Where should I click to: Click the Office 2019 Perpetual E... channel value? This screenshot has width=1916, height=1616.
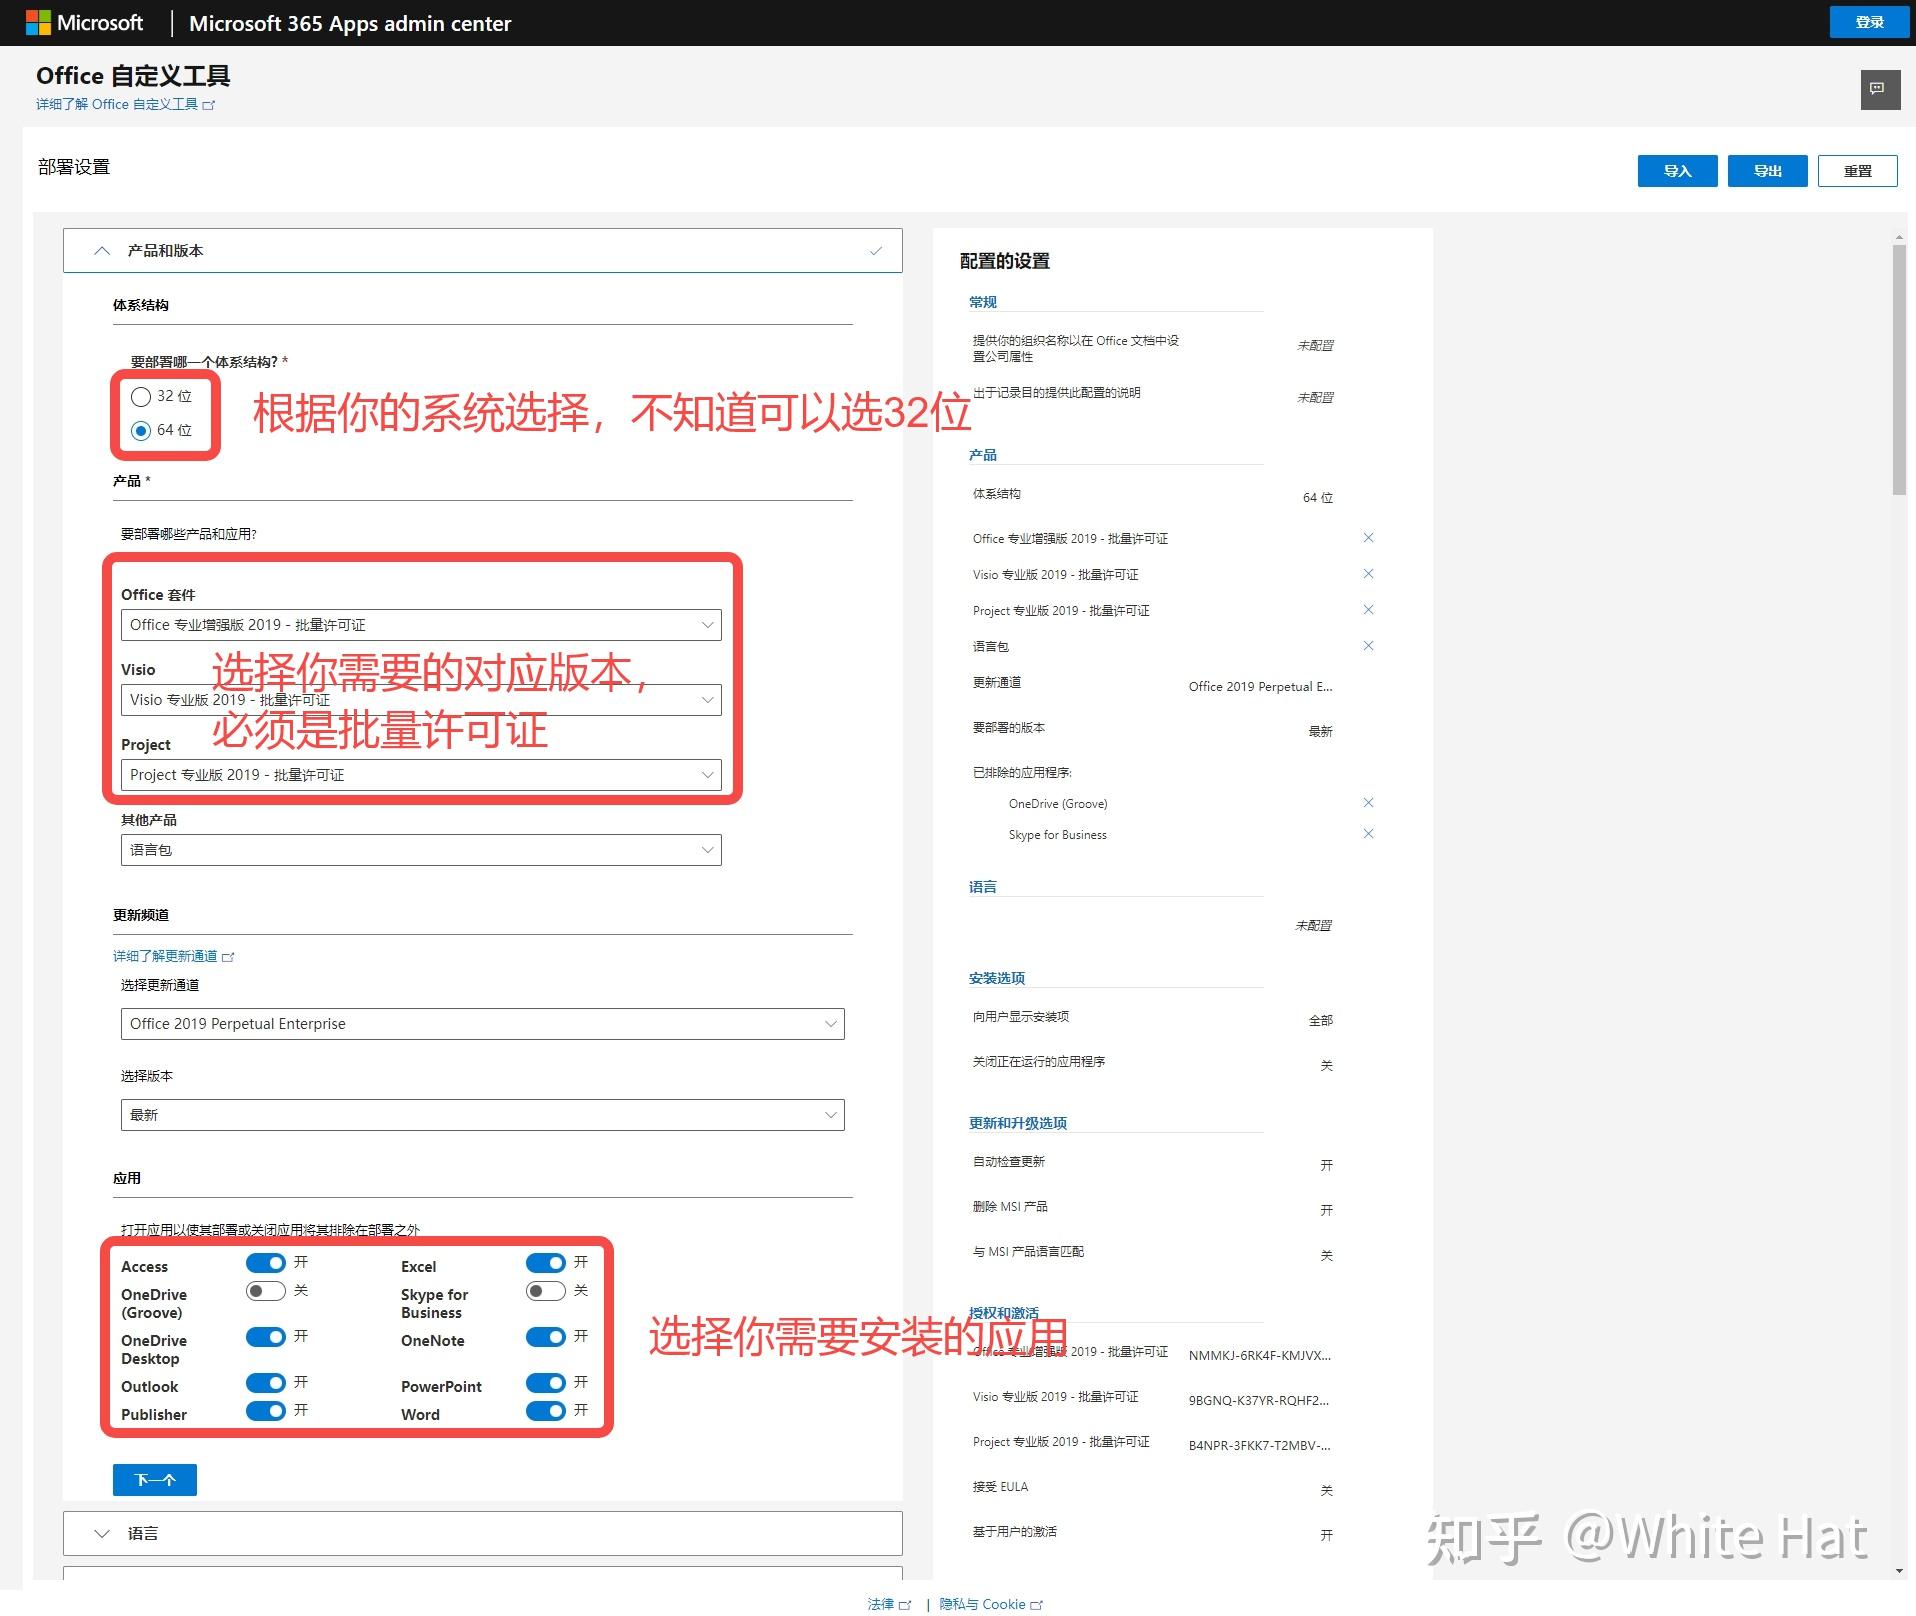(1260, 687)
